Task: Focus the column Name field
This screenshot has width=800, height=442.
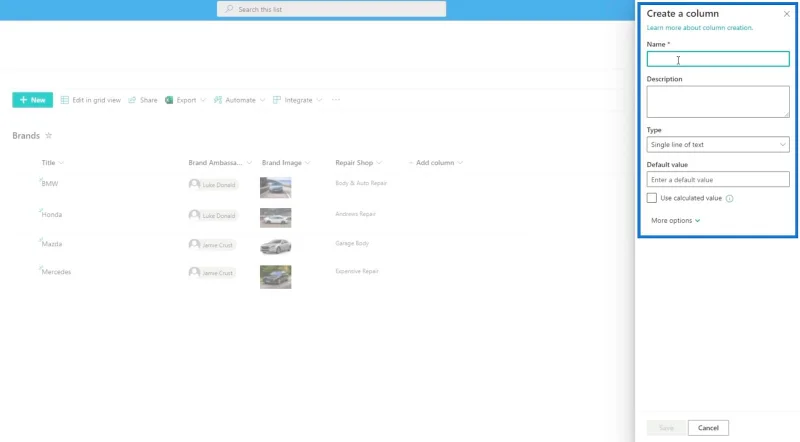Action: tap(718, 59)
